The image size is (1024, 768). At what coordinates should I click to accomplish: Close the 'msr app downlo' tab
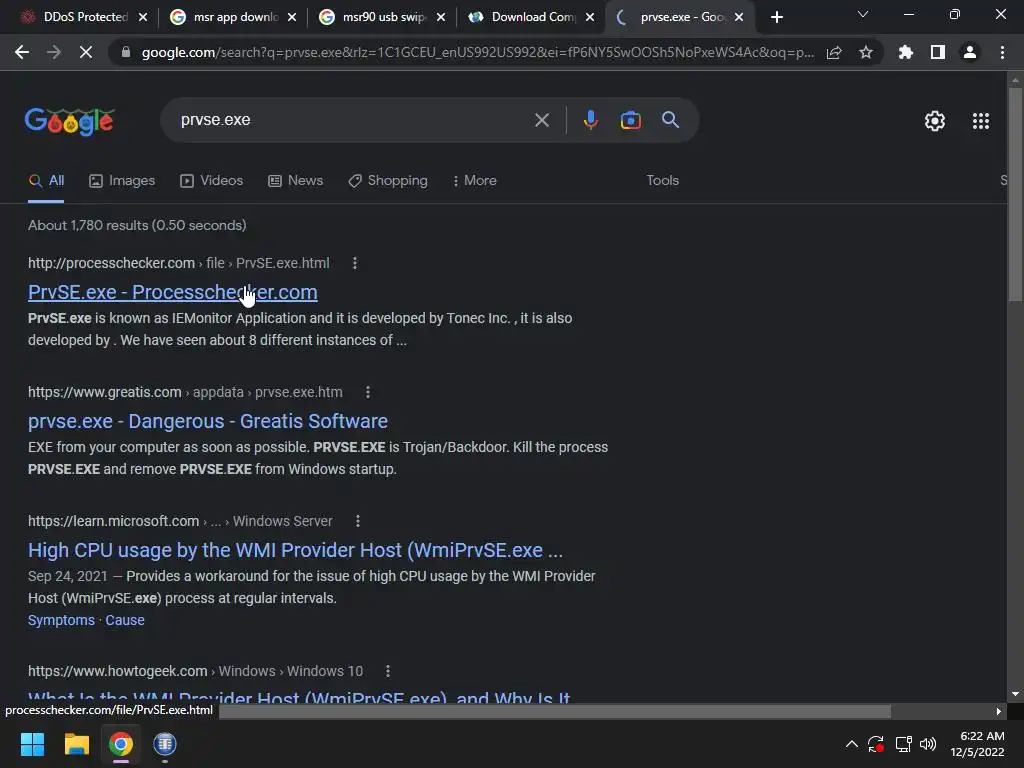pos(292,18)
